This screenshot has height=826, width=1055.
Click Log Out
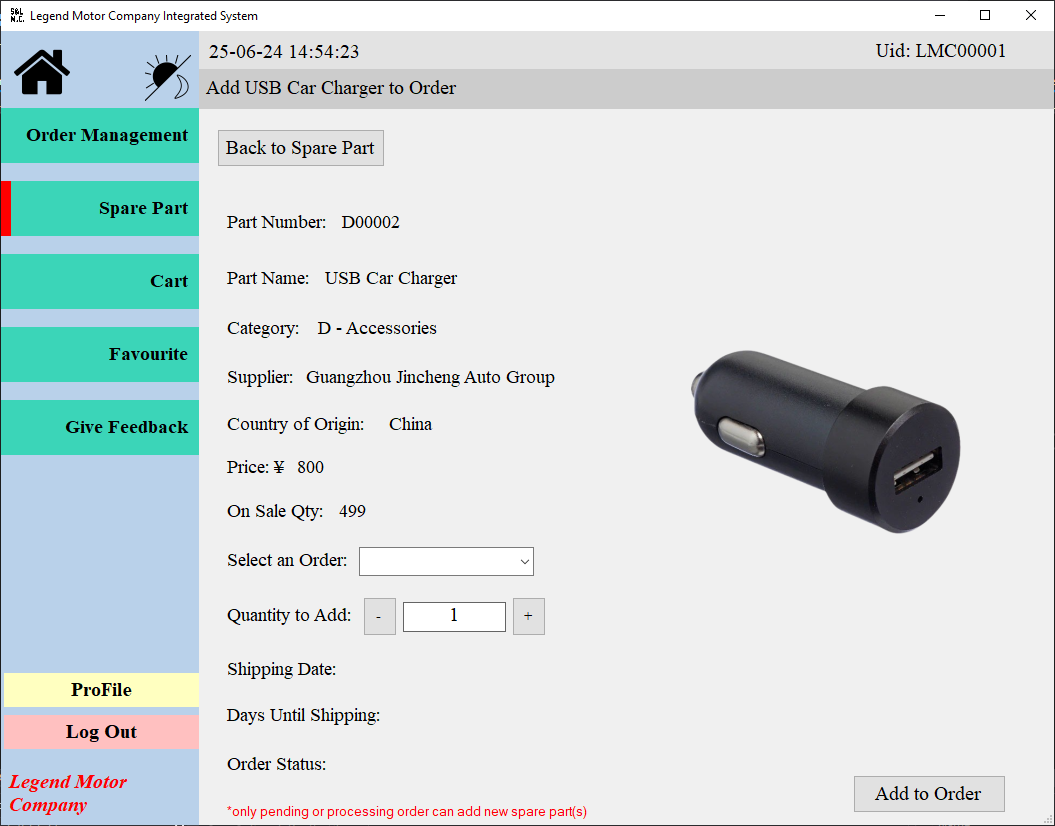(x=101, y=731)
